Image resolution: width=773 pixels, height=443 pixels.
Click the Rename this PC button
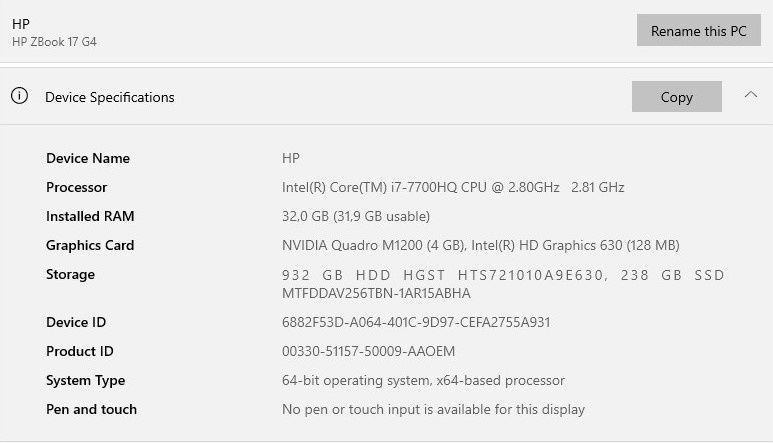coord(698,31)
